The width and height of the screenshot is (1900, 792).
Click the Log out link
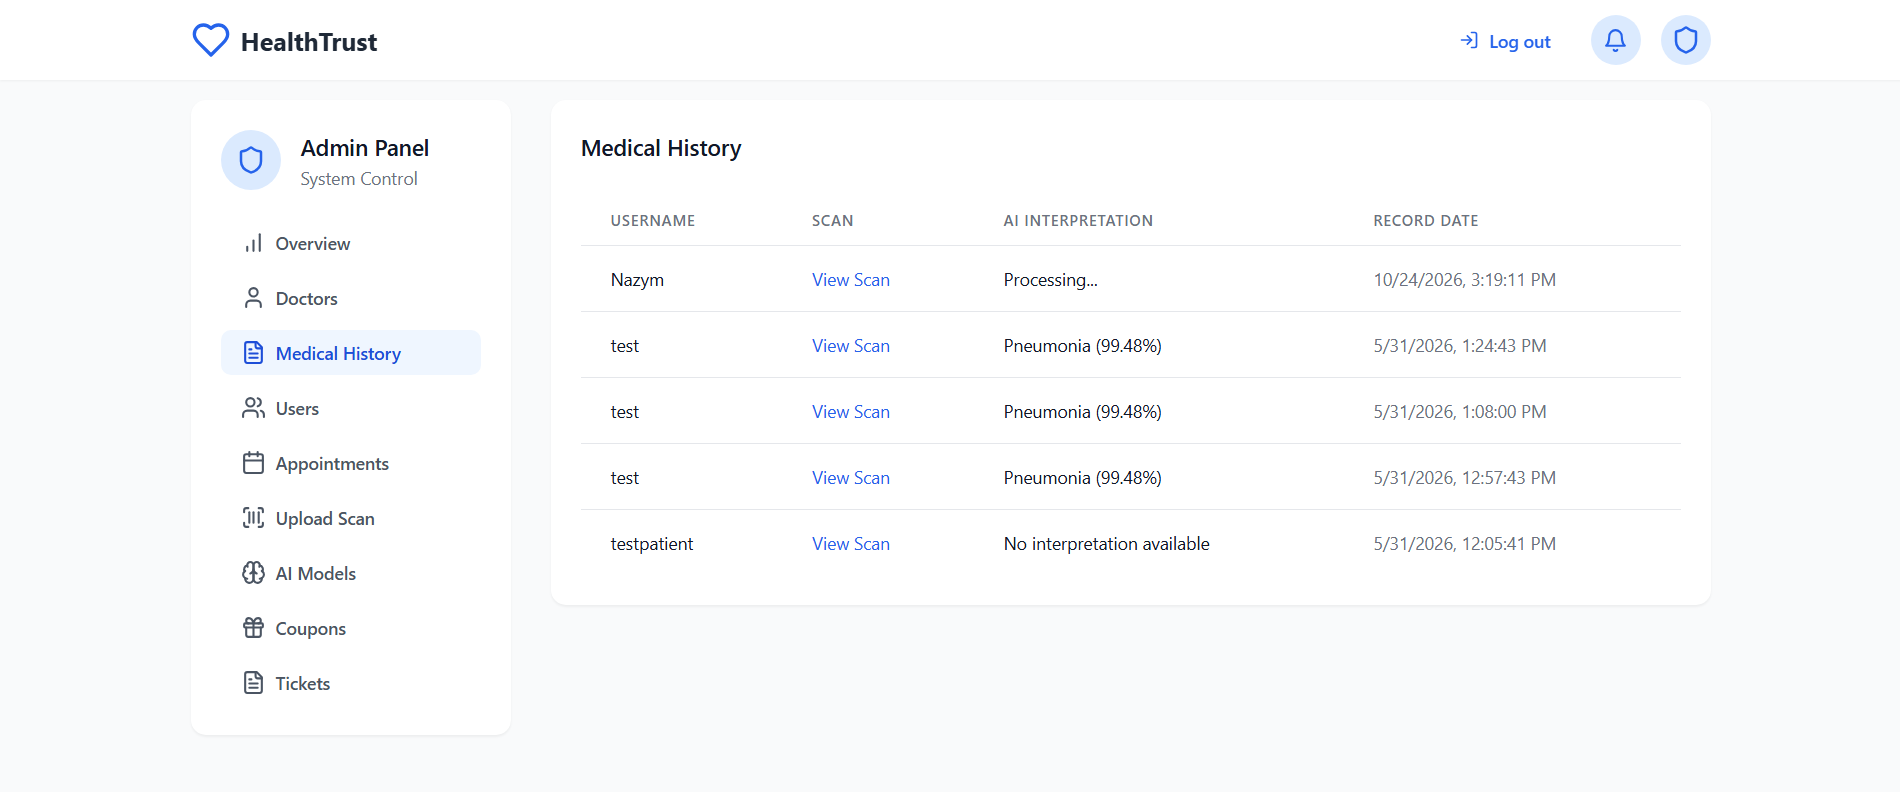coord(1505,41)
